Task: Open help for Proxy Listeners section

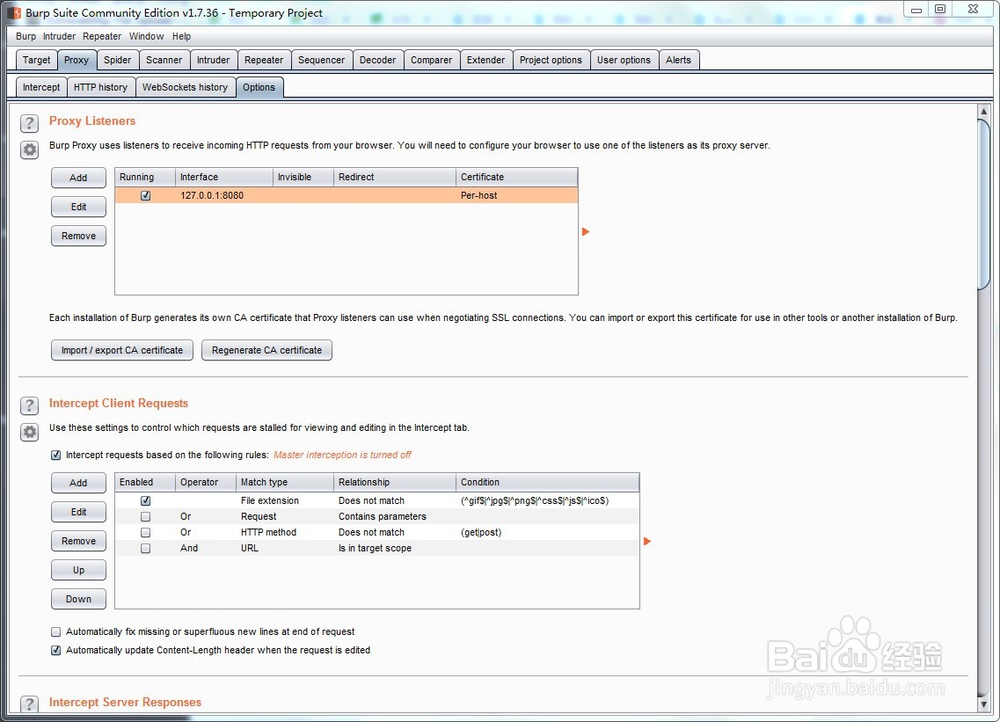Action: pyautogui.click(x=29, y=122)
